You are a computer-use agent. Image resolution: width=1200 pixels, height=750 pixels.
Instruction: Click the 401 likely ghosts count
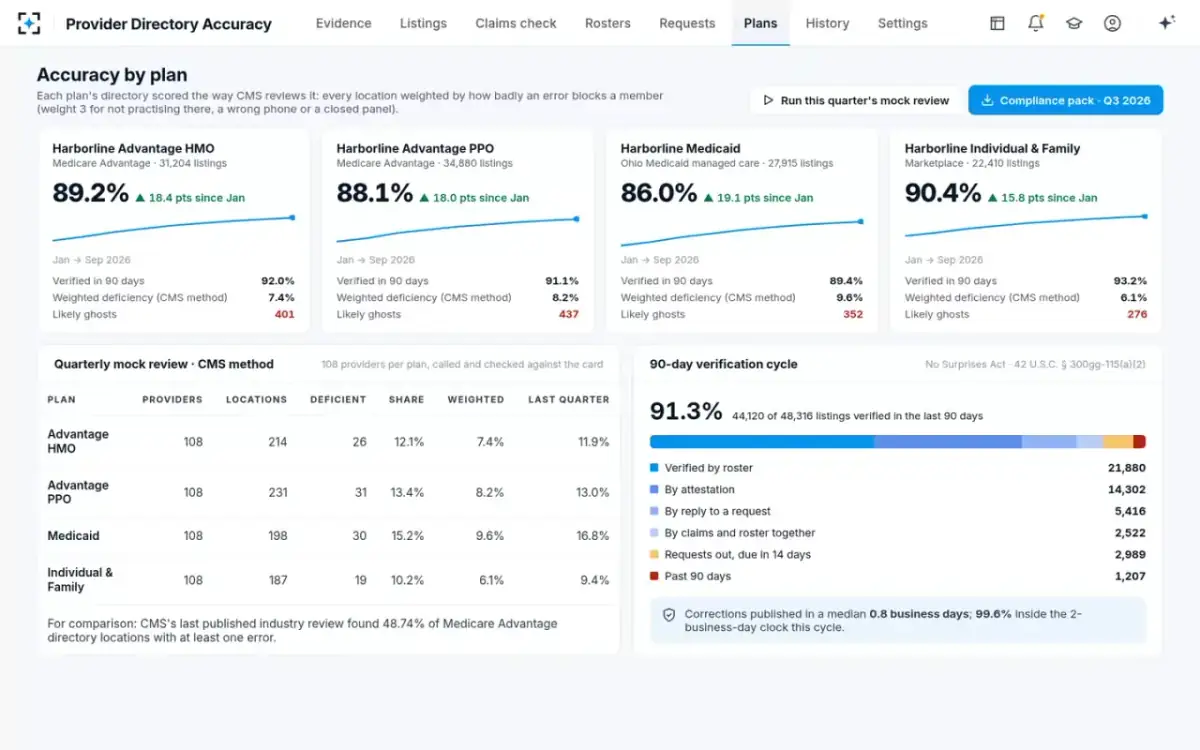tap(285, 314)
